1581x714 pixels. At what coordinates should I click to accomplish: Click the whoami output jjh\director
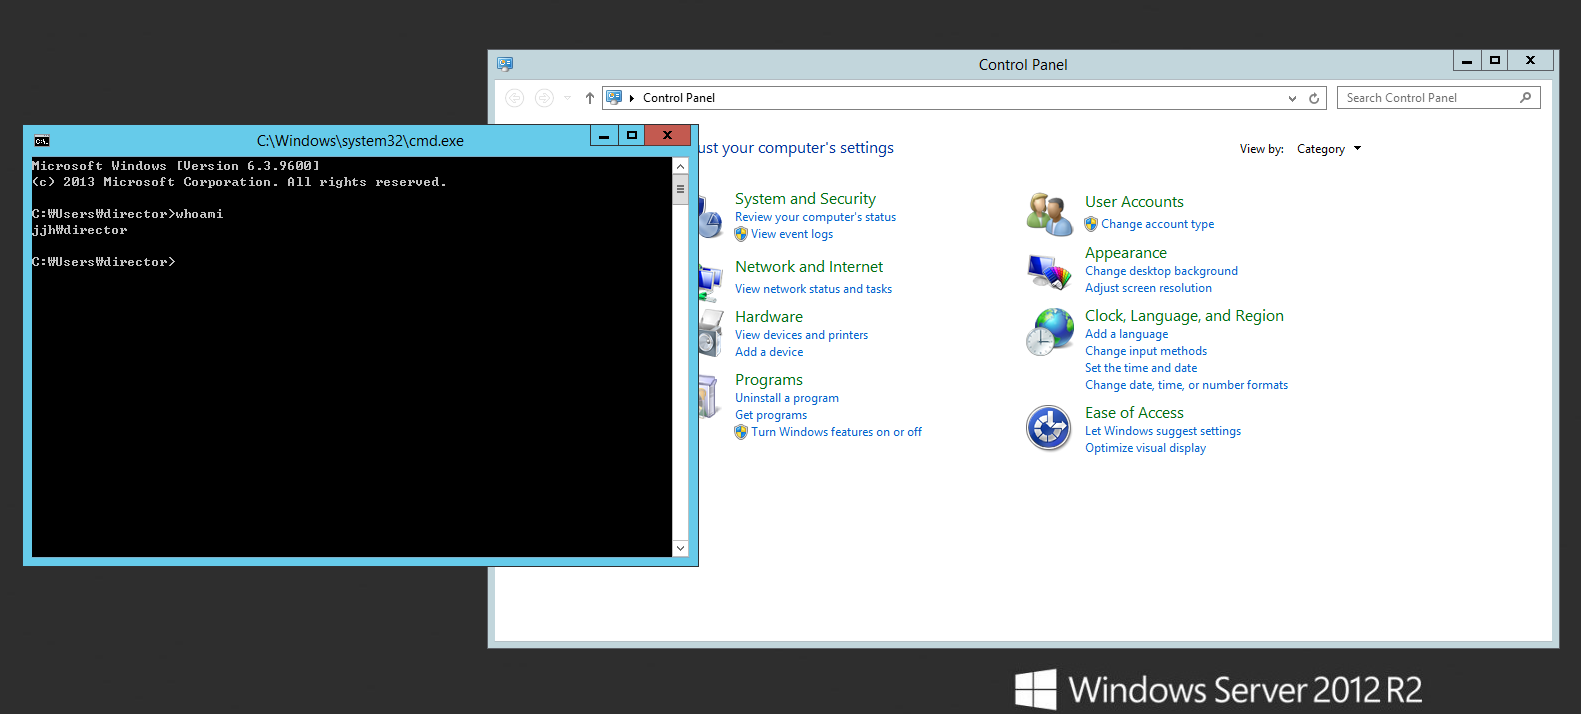[x=80, y=230]
